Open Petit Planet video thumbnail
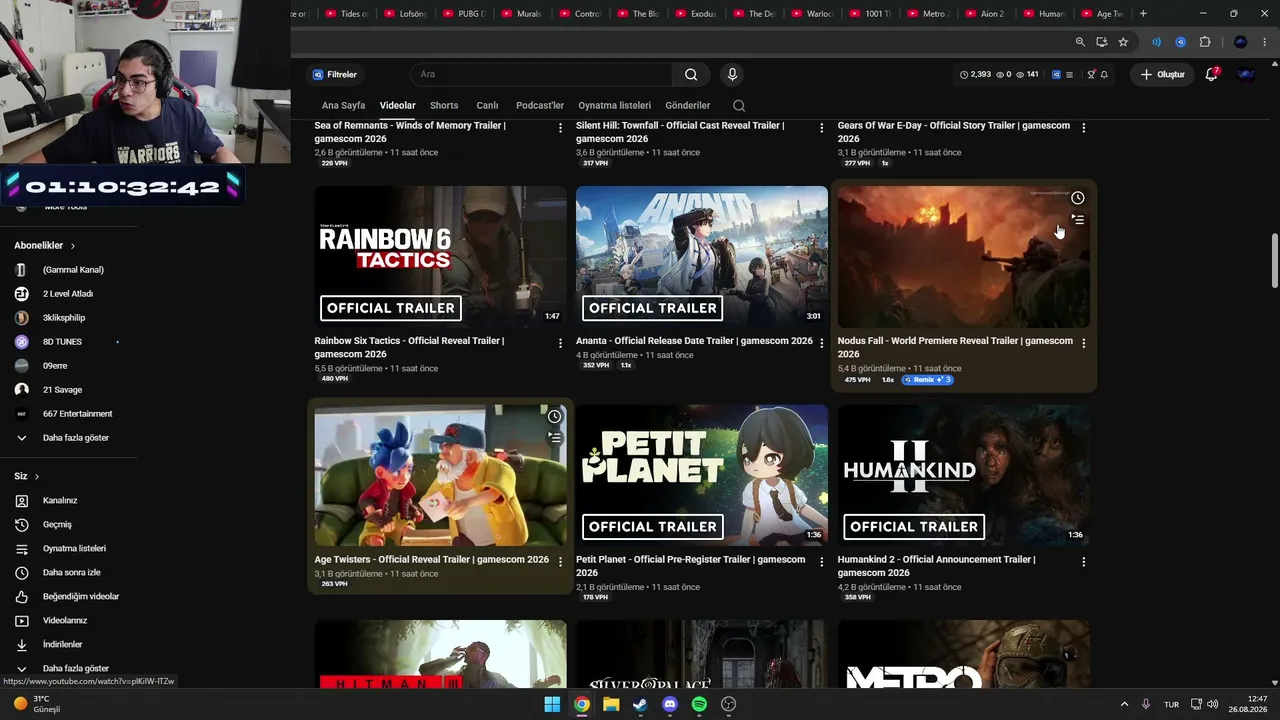This screenshot has width=1280, height=720. tap(702, 476)
